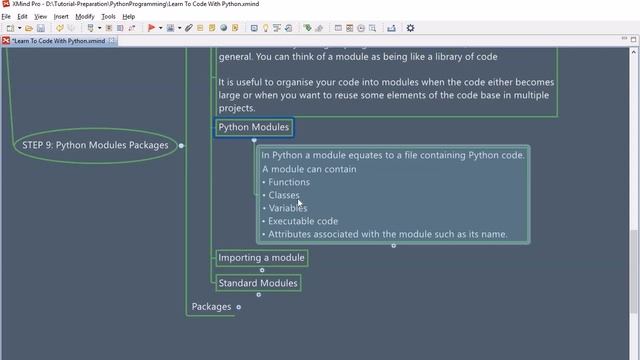Click the red Marker flag icon

151,28
